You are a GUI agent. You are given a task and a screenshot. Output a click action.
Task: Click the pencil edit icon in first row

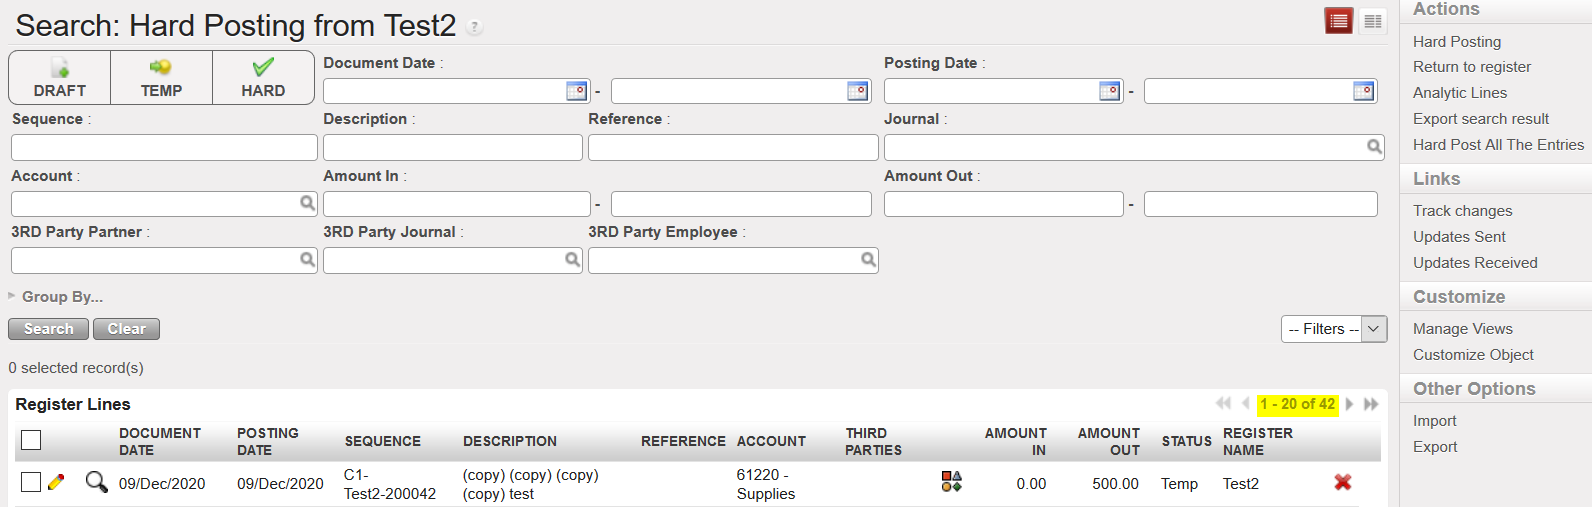tap(56, 483)
